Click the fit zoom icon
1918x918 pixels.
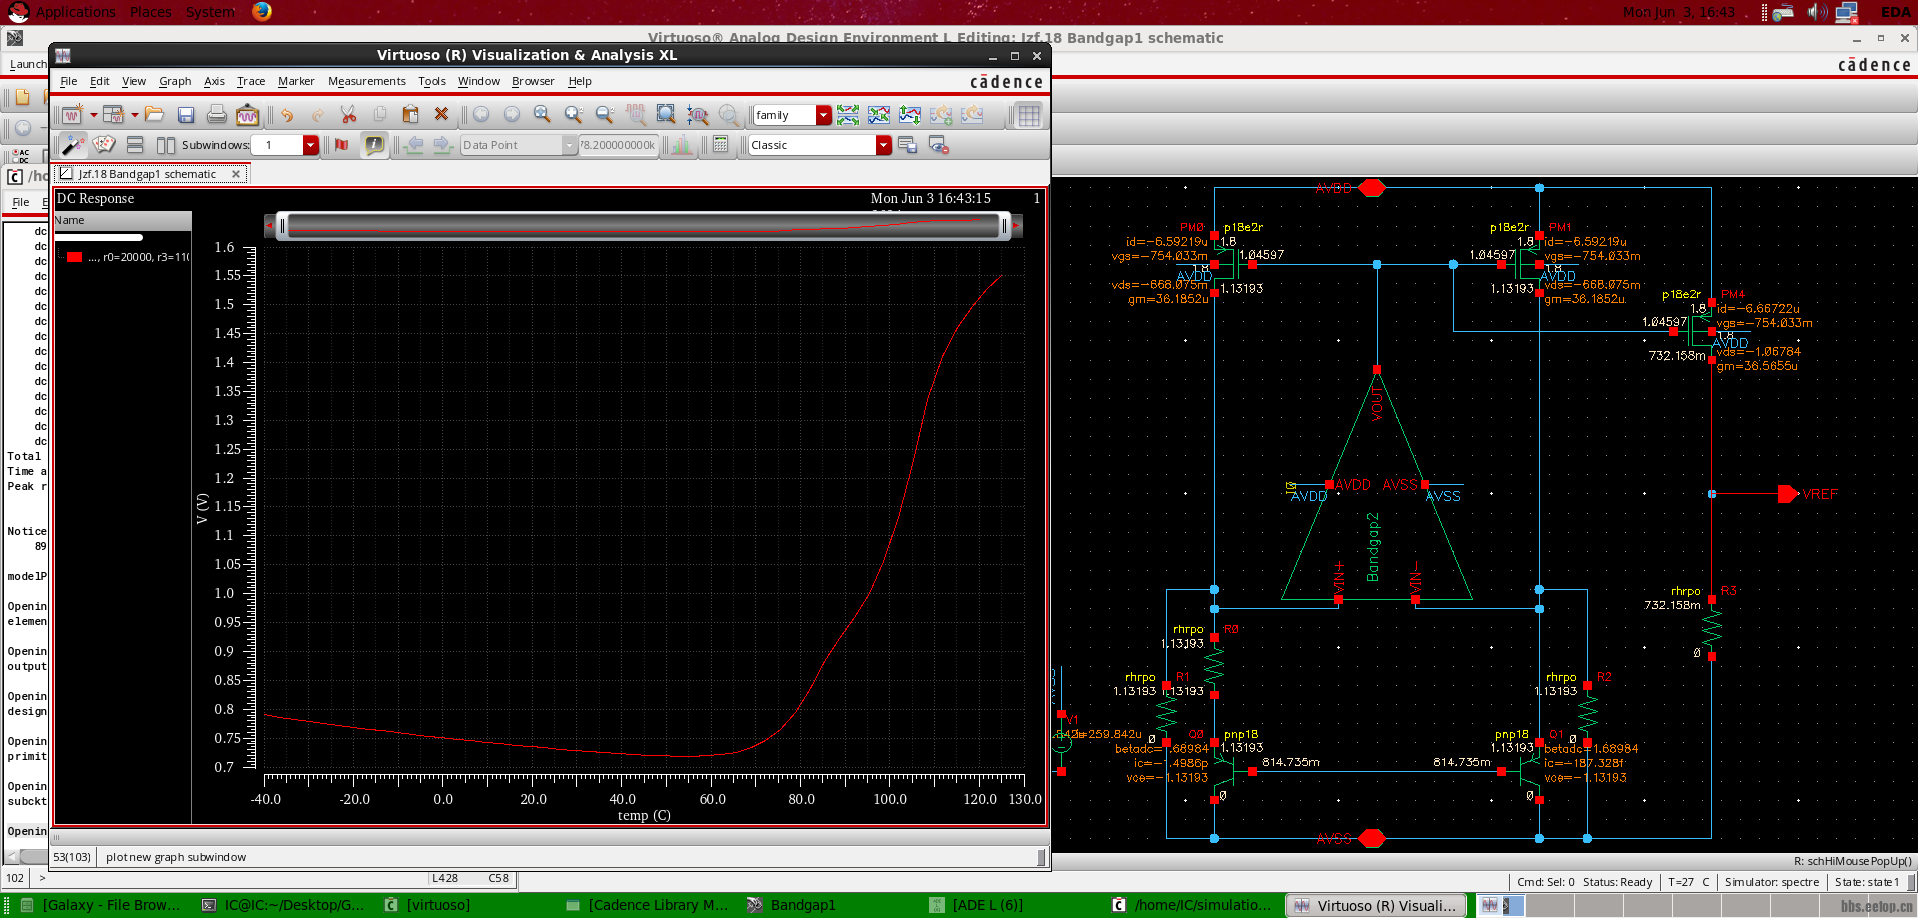667,115
